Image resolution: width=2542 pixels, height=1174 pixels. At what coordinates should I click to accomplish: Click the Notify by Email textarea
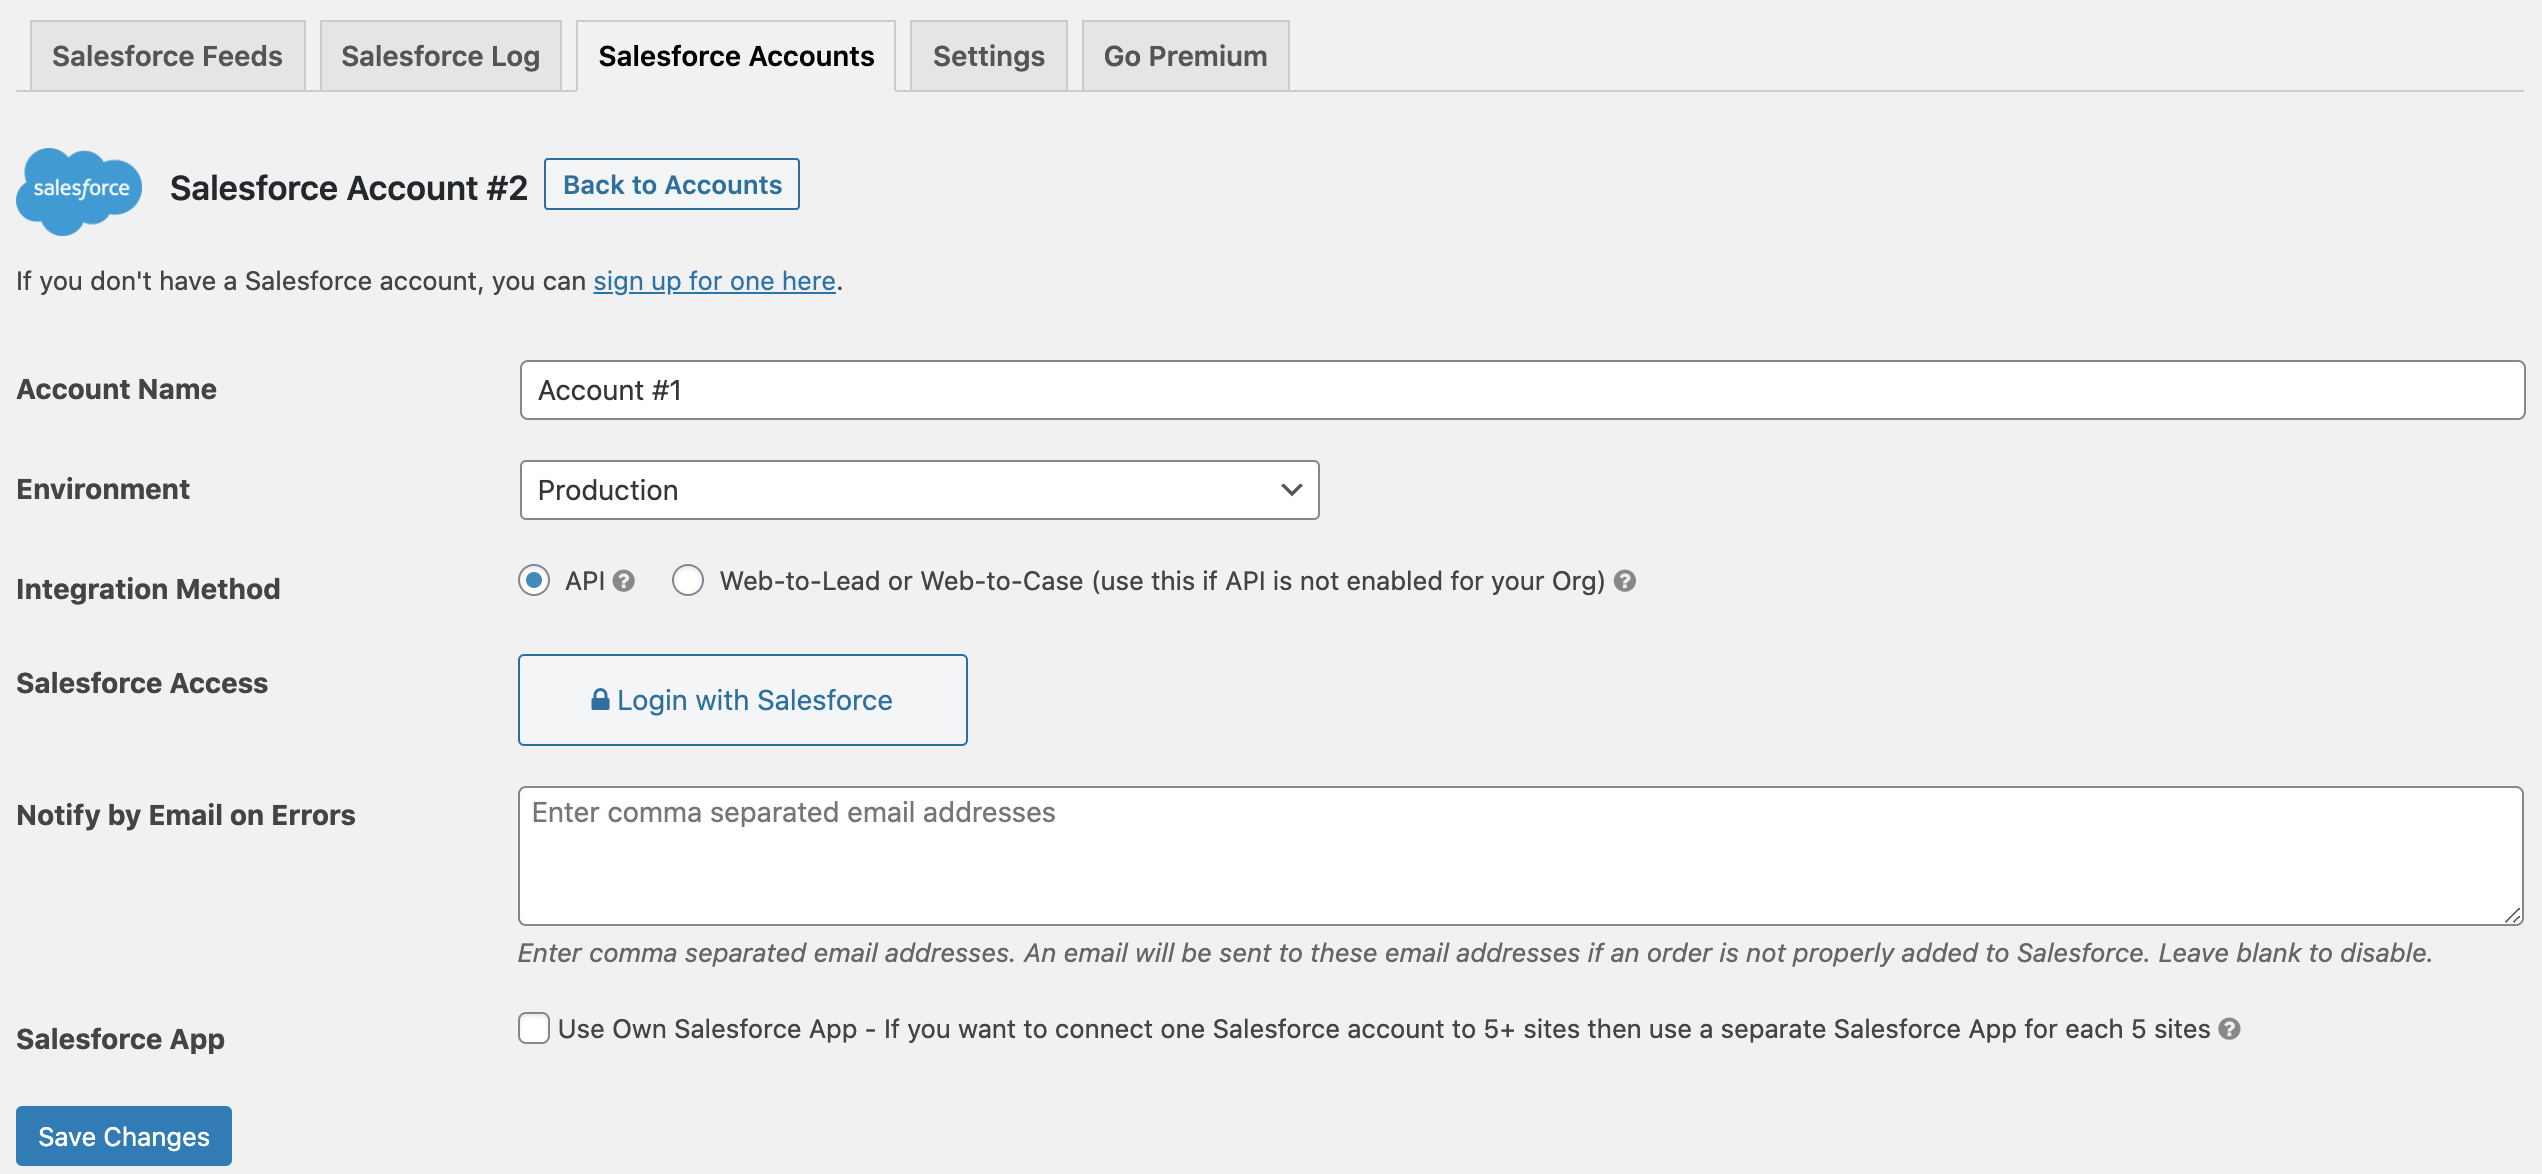[x=1521, y=856]
